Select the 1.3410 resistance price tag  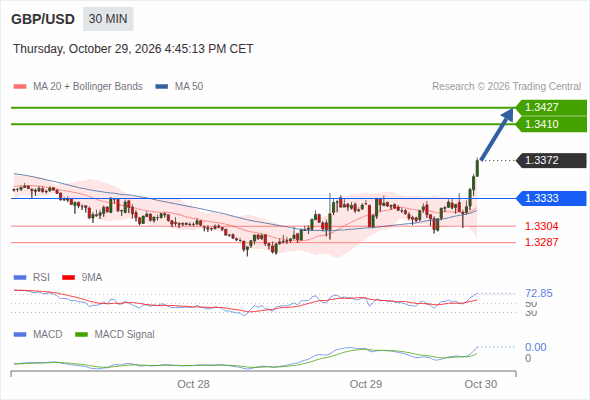551,124
